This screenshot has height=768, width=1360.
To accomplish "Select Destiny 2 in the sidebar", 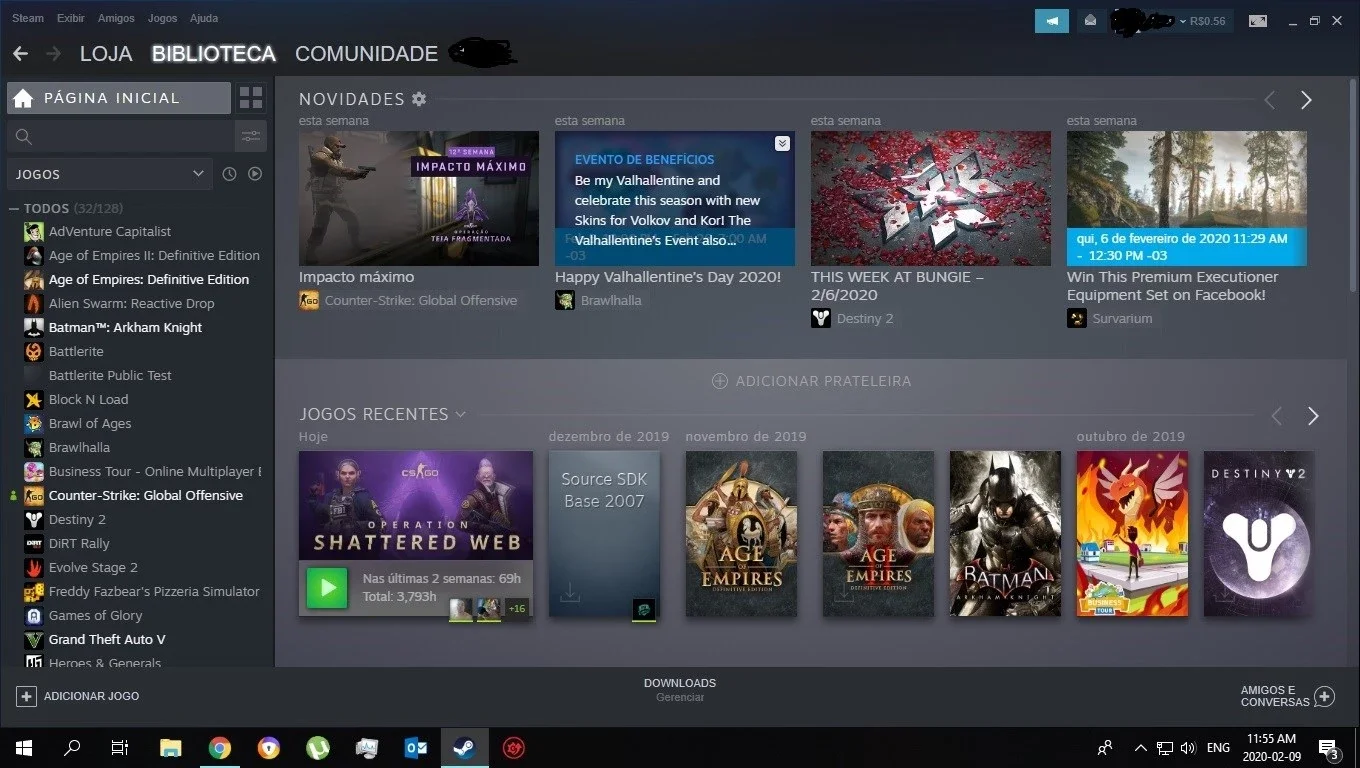I will (77, 519).
